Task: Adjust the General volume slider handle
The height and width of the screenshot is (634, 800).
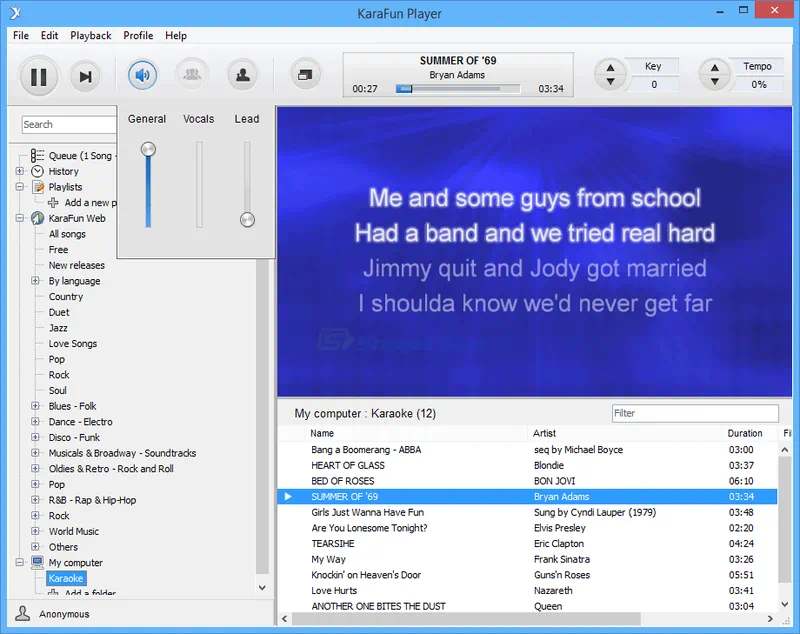Action: [x=148, y=149]
